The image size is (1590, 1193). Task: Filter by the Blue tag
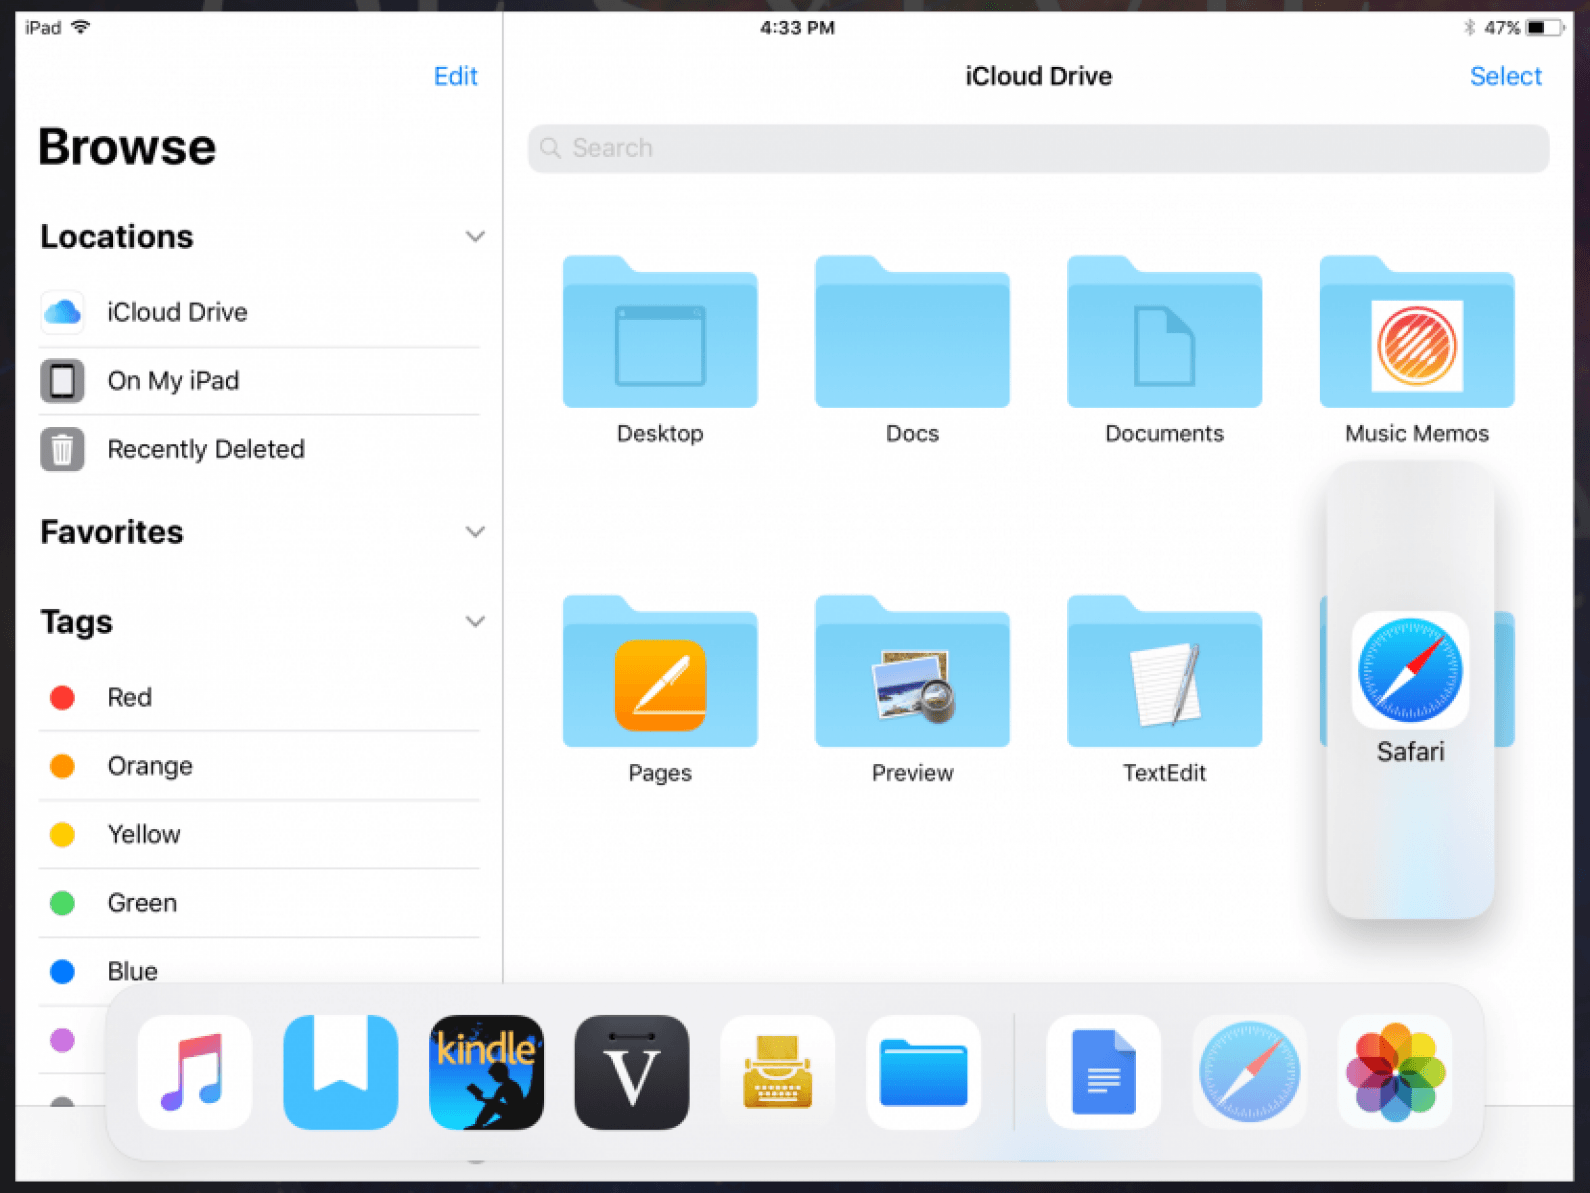click(260, 971)
